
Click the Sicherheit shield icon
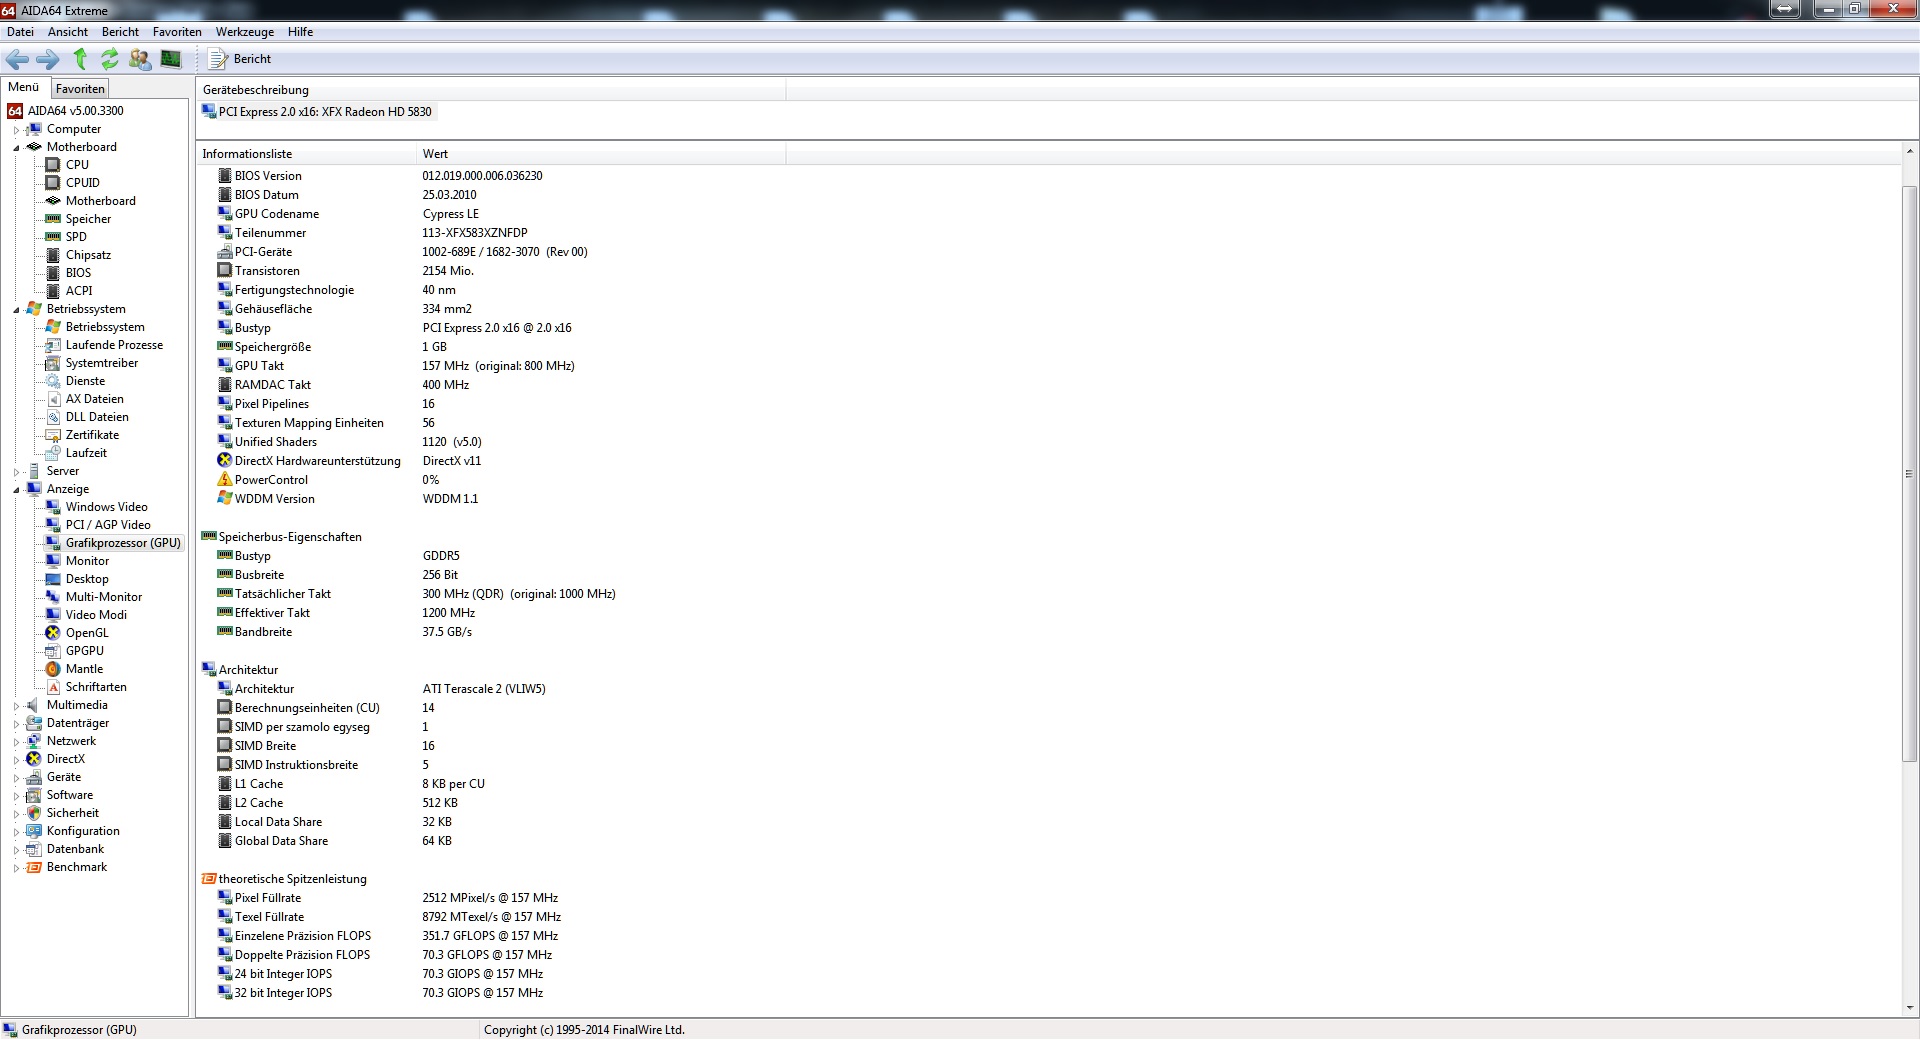point(34,813)
